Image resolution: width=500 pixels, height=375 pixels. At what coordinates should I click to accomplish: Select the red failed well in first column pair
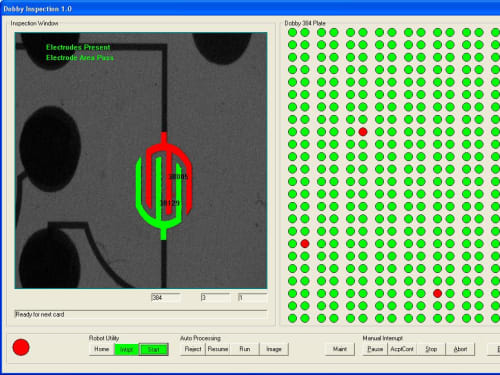(x=305, y=244)
